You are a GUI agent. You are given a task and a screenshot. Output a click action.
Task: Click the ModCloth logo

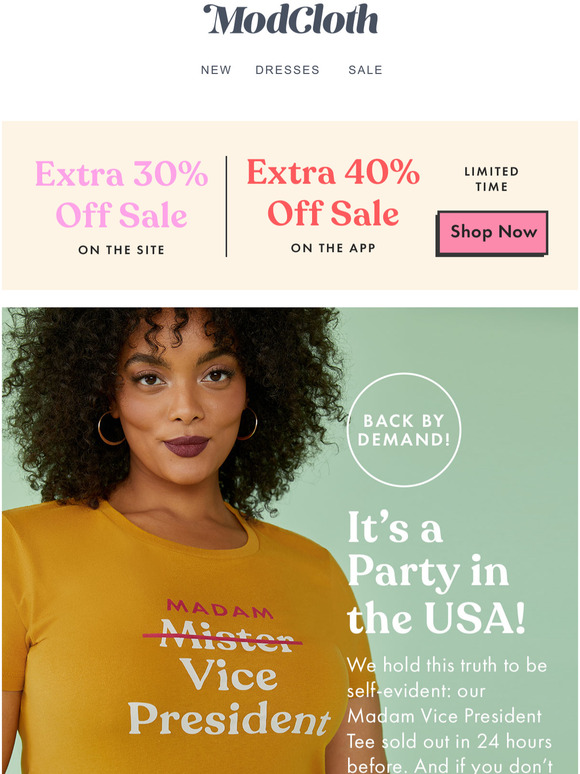(x=290, y=20)
